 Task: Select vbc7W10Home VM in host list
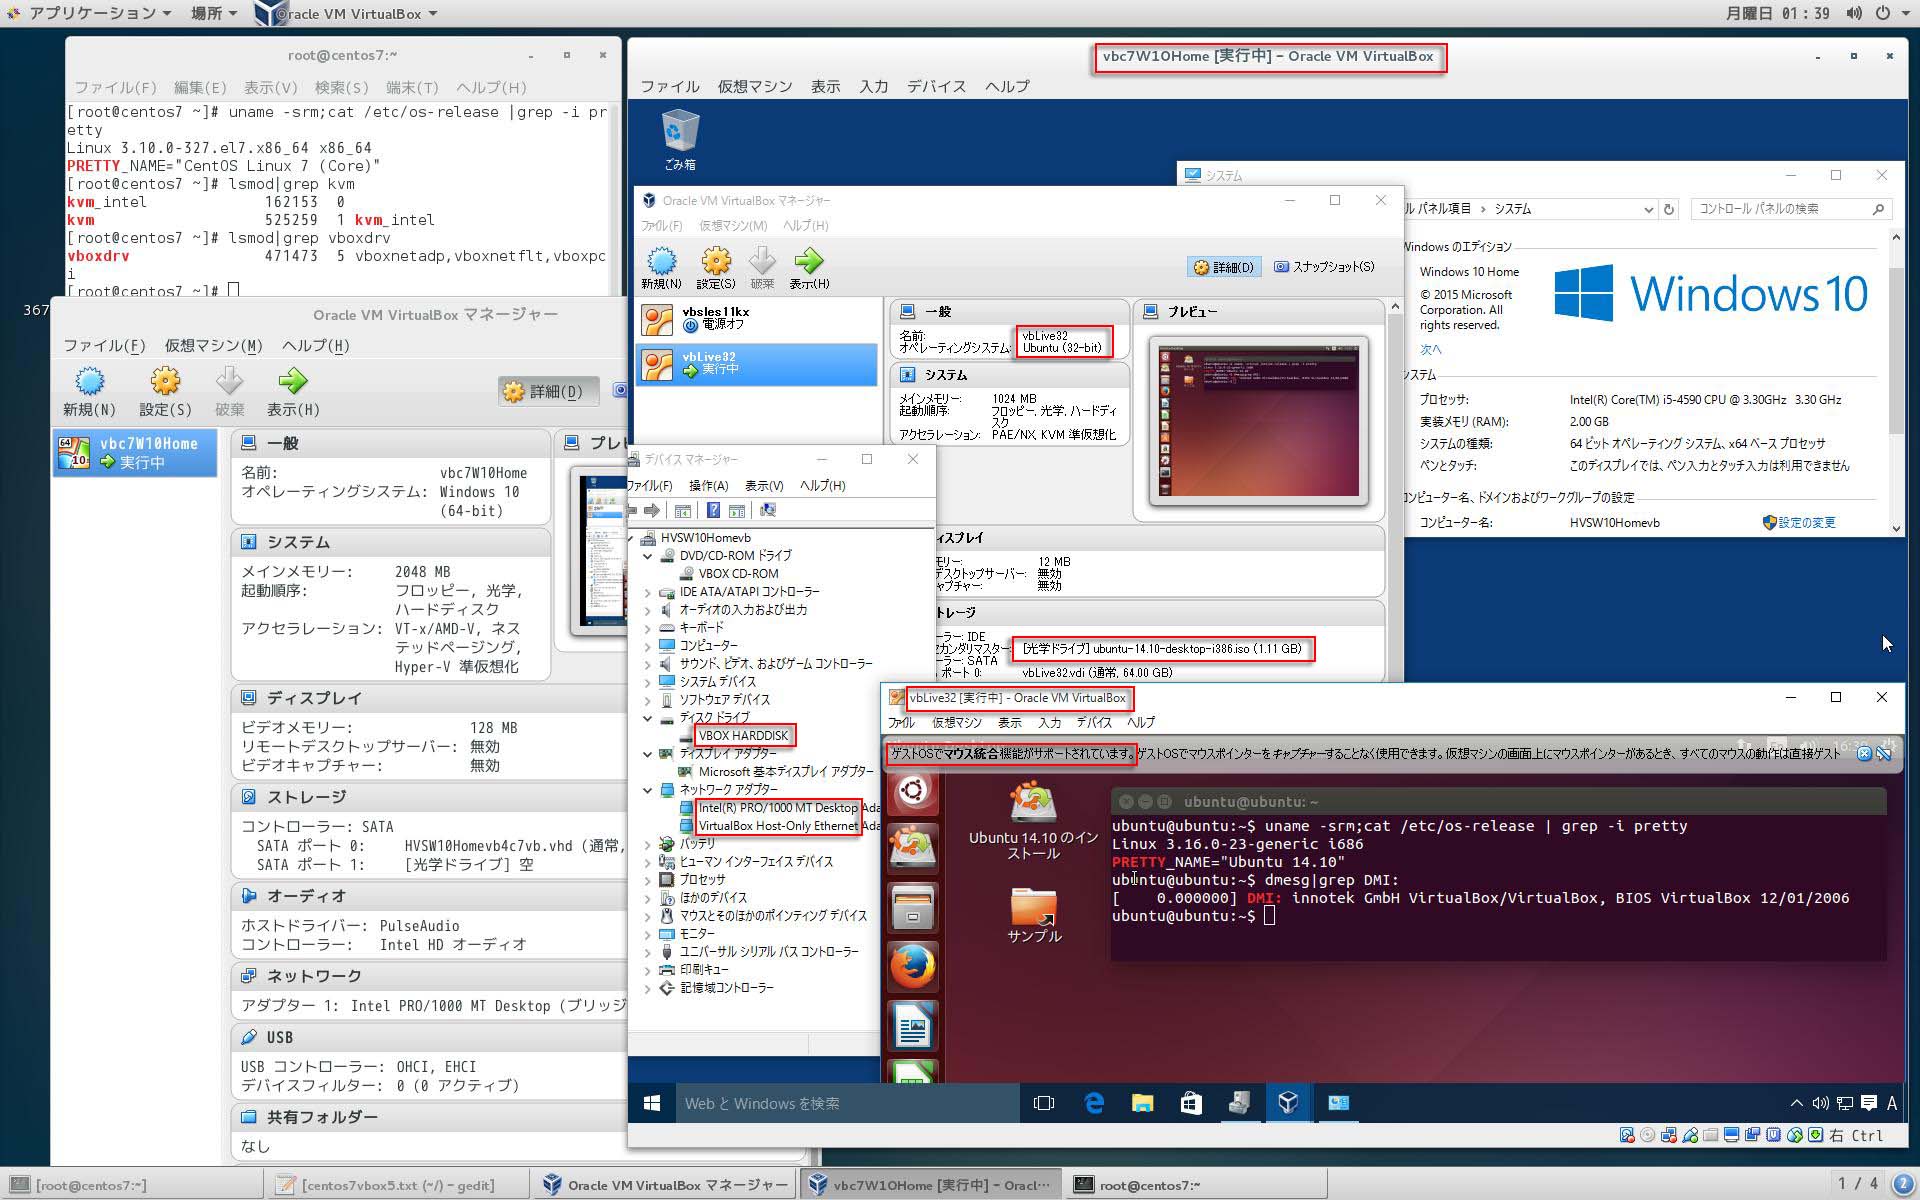point(135,453)
